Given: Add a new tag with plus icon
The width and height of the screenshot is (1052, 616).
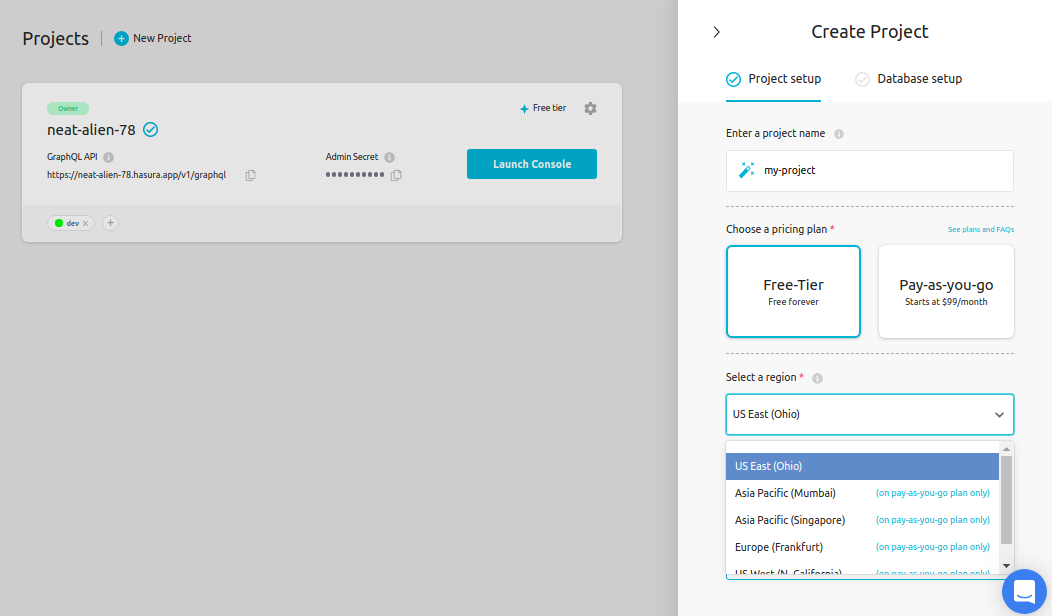Looking at the screenshot, I should coord(110,223).
